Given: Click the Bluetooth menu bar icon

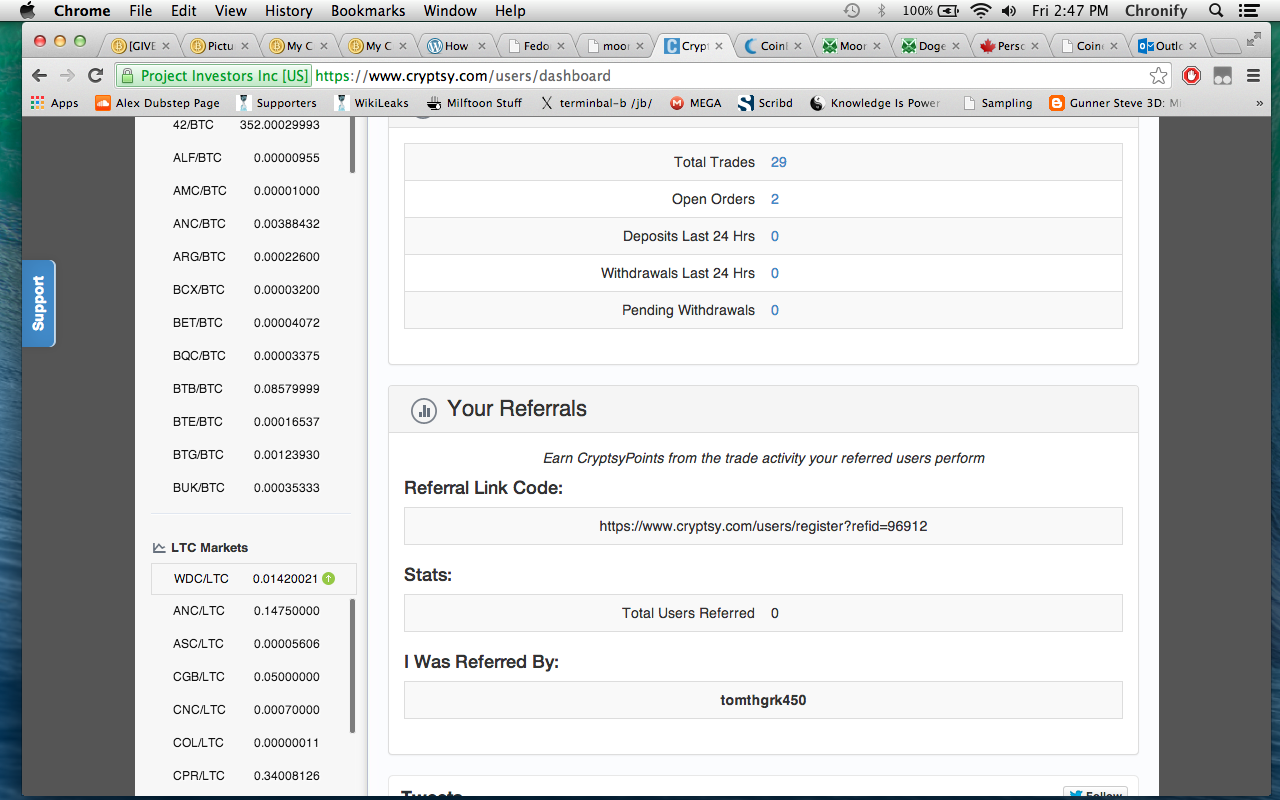Looking at the screenshot, I should click(881, 11).
